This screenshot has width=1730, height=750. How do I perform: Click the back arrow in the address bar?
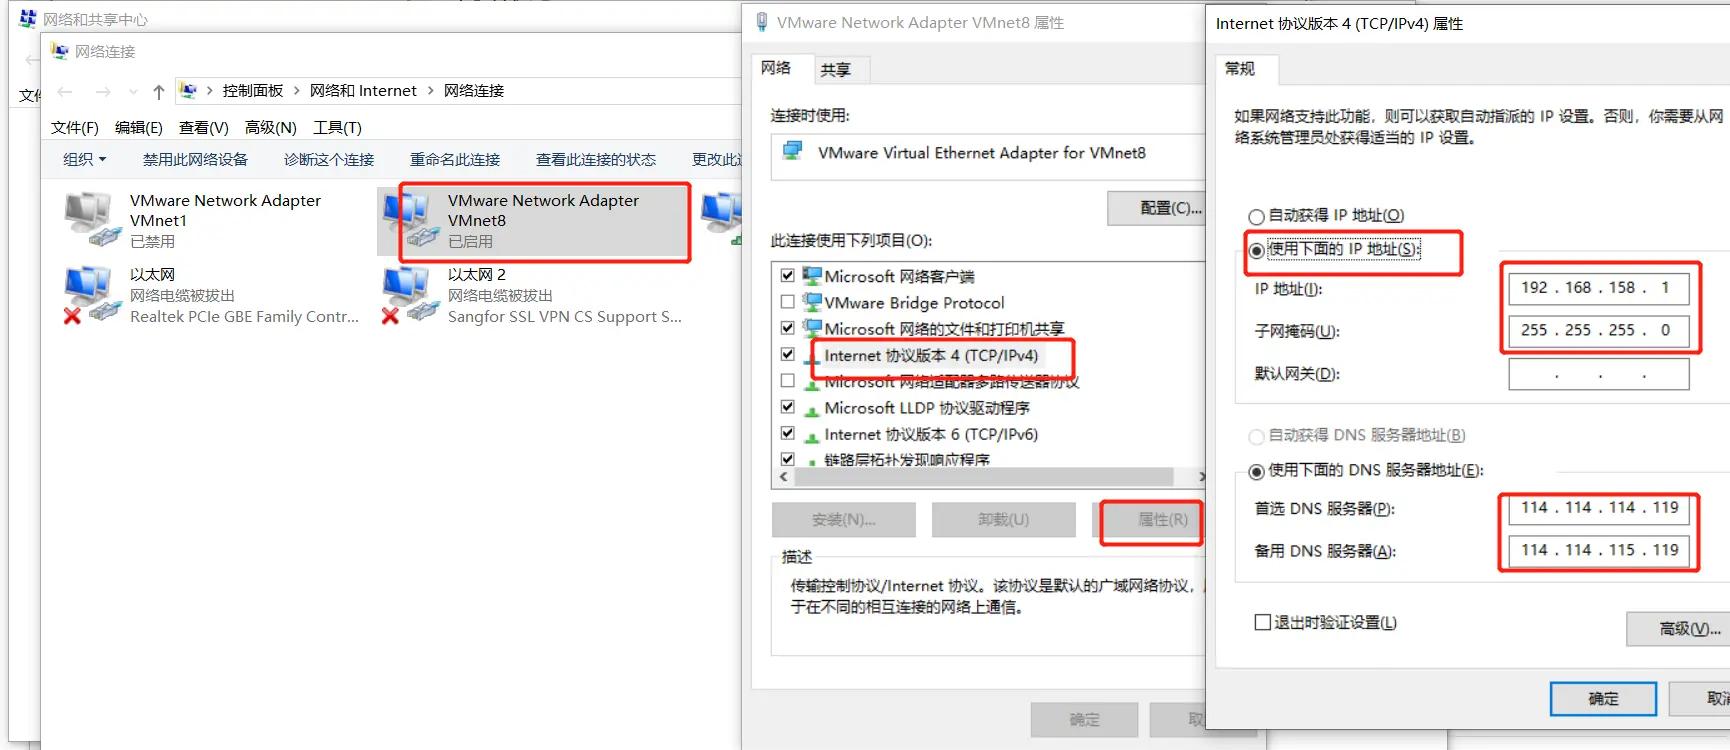[65, 92]
